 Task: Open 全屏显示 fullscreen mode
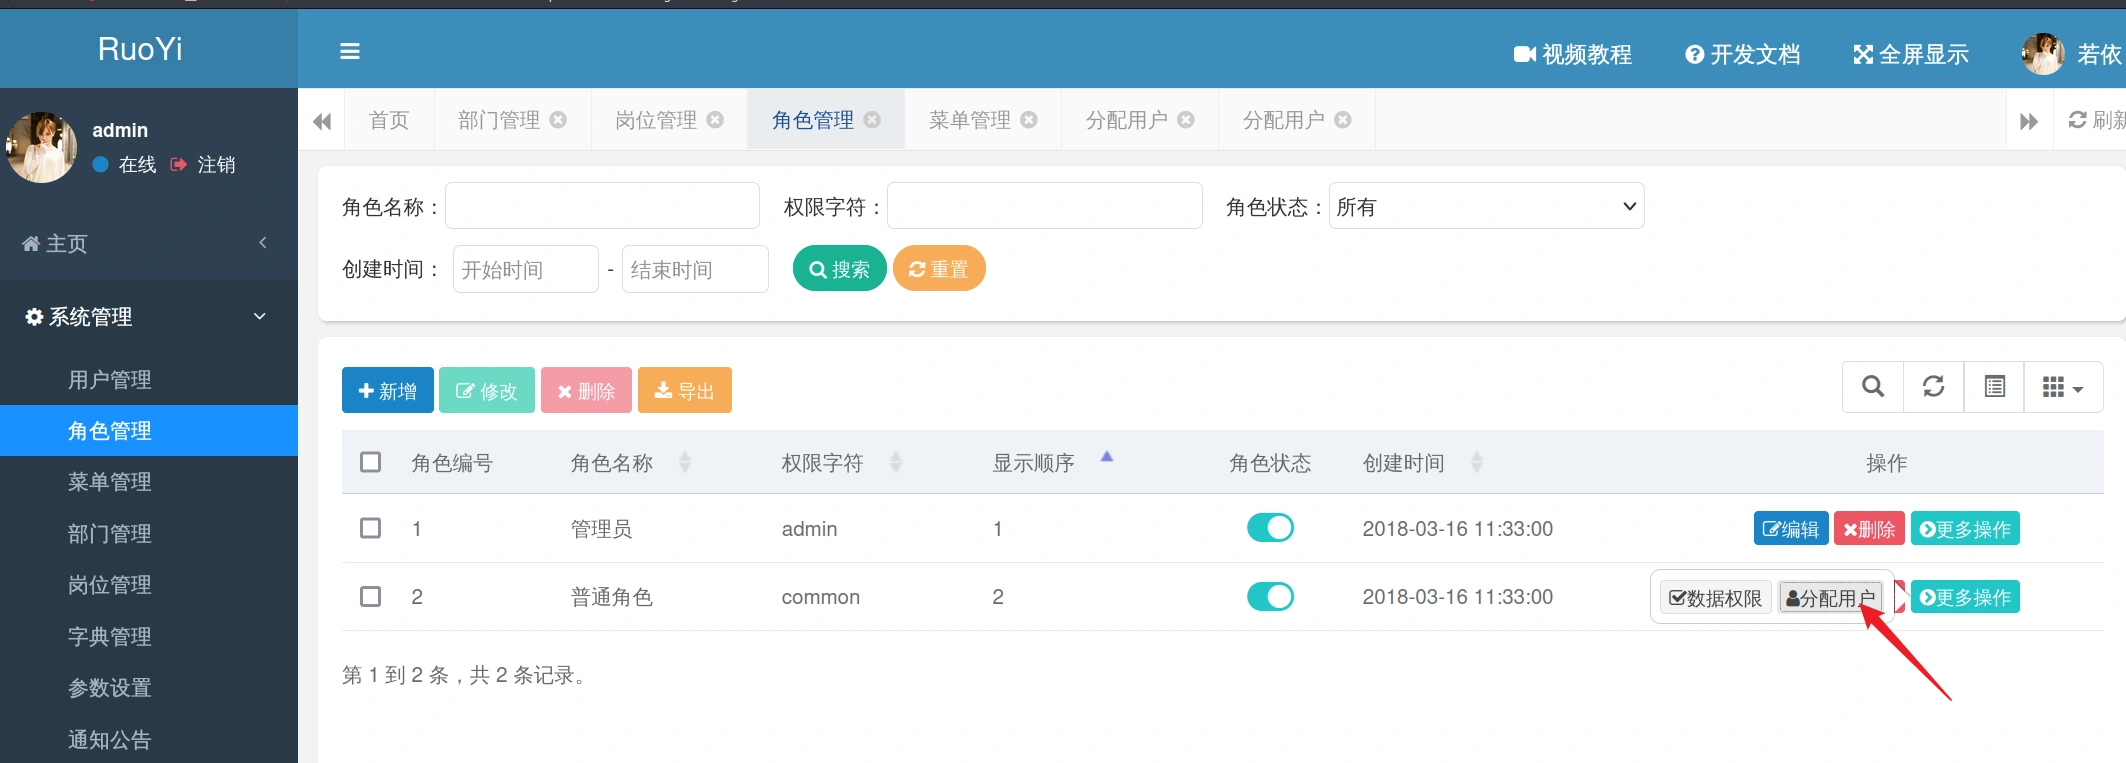click(x=1910, y=54)
